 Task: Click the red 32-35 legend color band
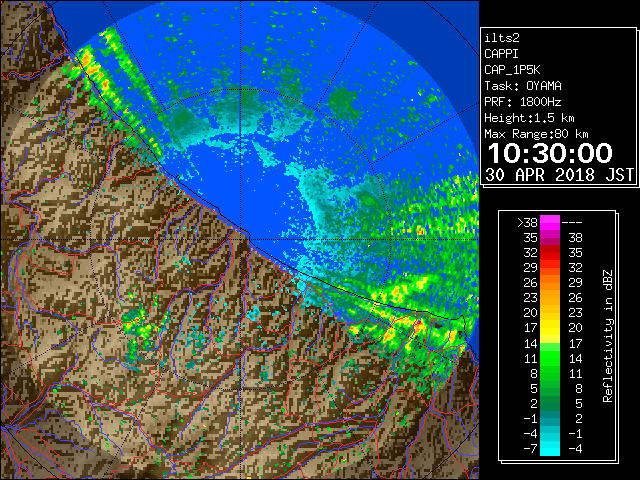[x=550, y=253]
